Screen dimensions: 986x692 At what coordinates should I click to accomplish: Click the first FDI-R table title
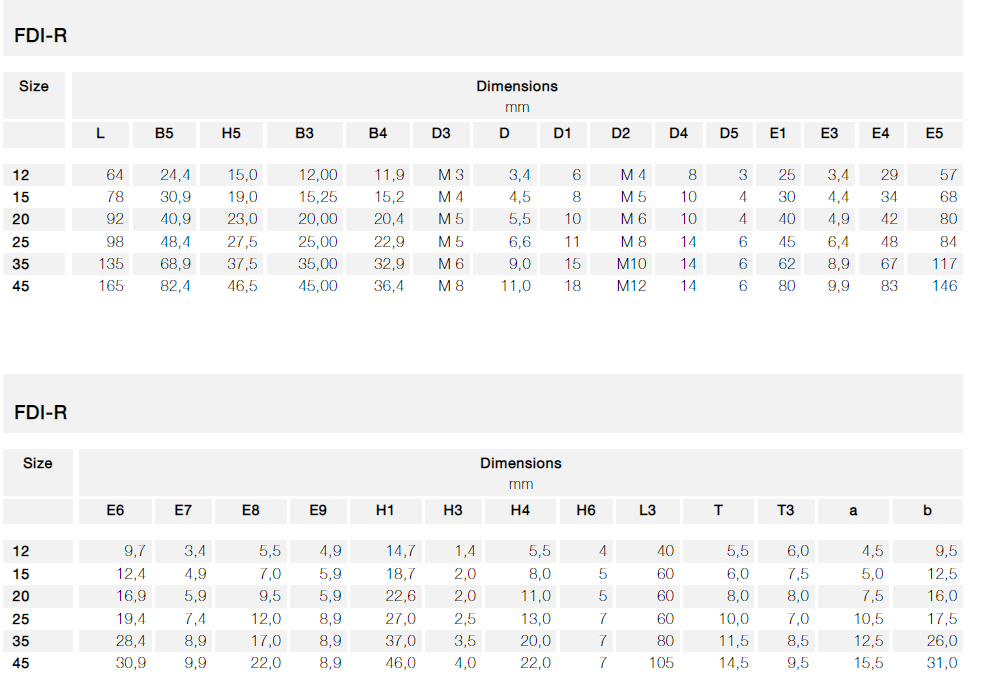click(40, 35)
